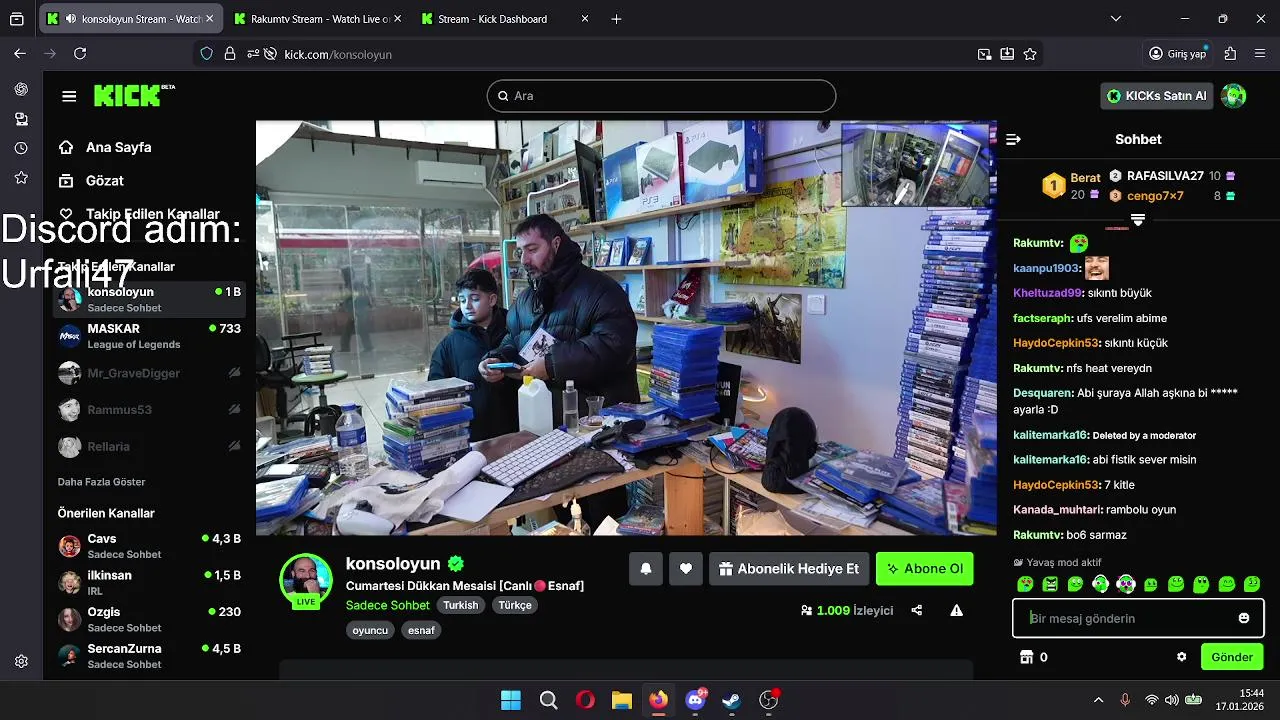Image resolution: width=1280 pixels, height=720 pixels.
Task: Open recommended channel ilkinsan
Action: [x=150, y=583]
